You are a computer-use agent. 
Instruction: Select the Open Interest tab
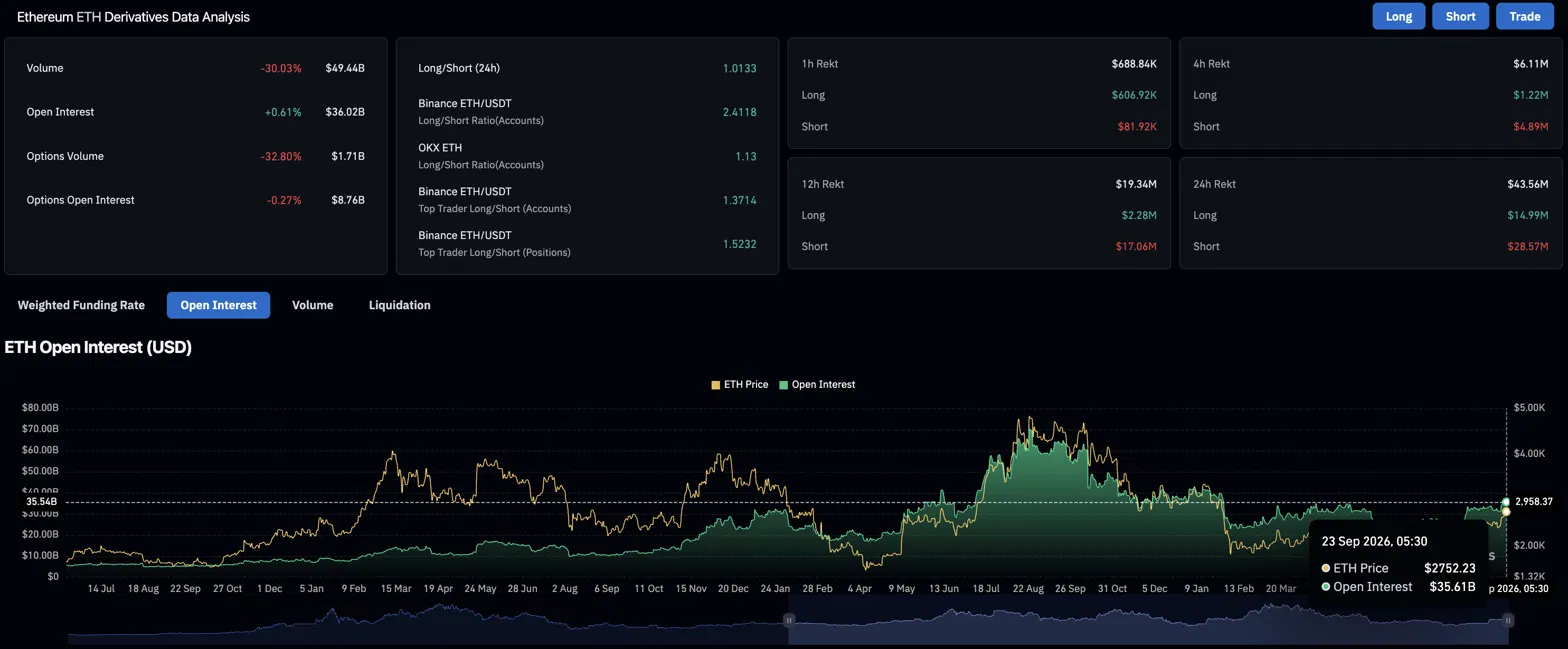[218, 305]
